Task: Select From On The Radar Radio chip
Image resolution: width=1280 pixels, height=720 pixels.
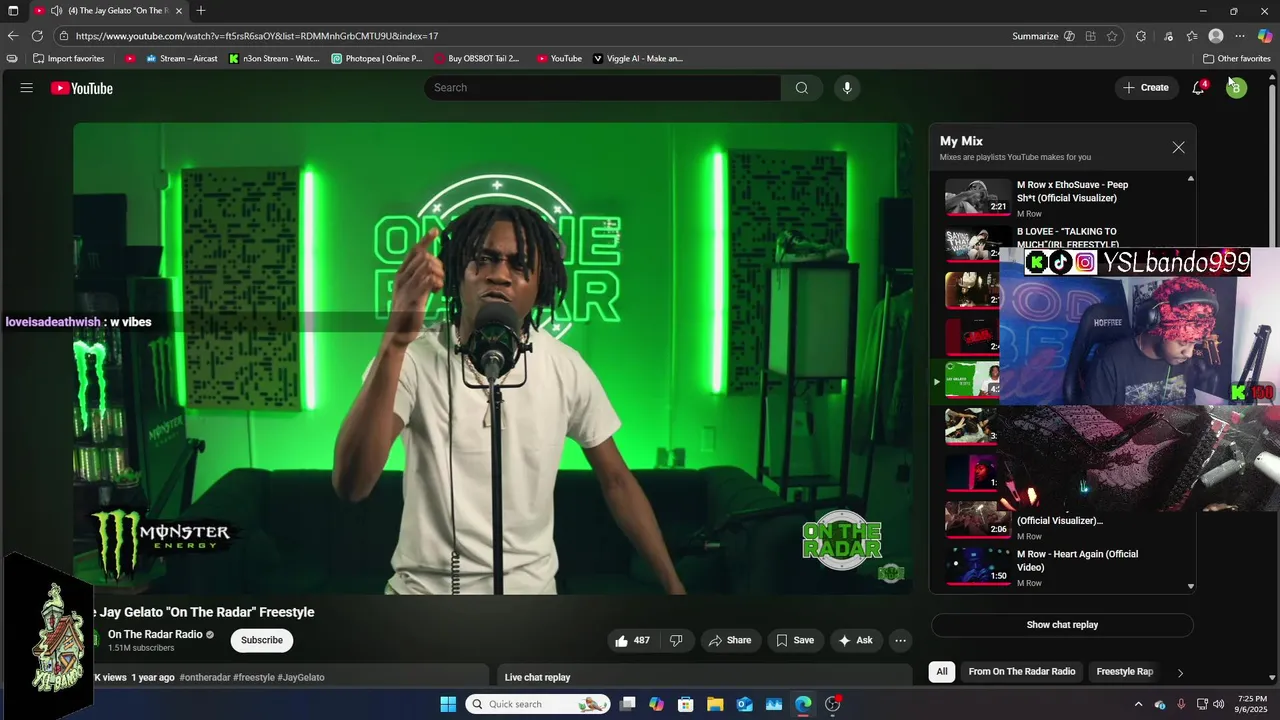Action: pos(1022,672)
